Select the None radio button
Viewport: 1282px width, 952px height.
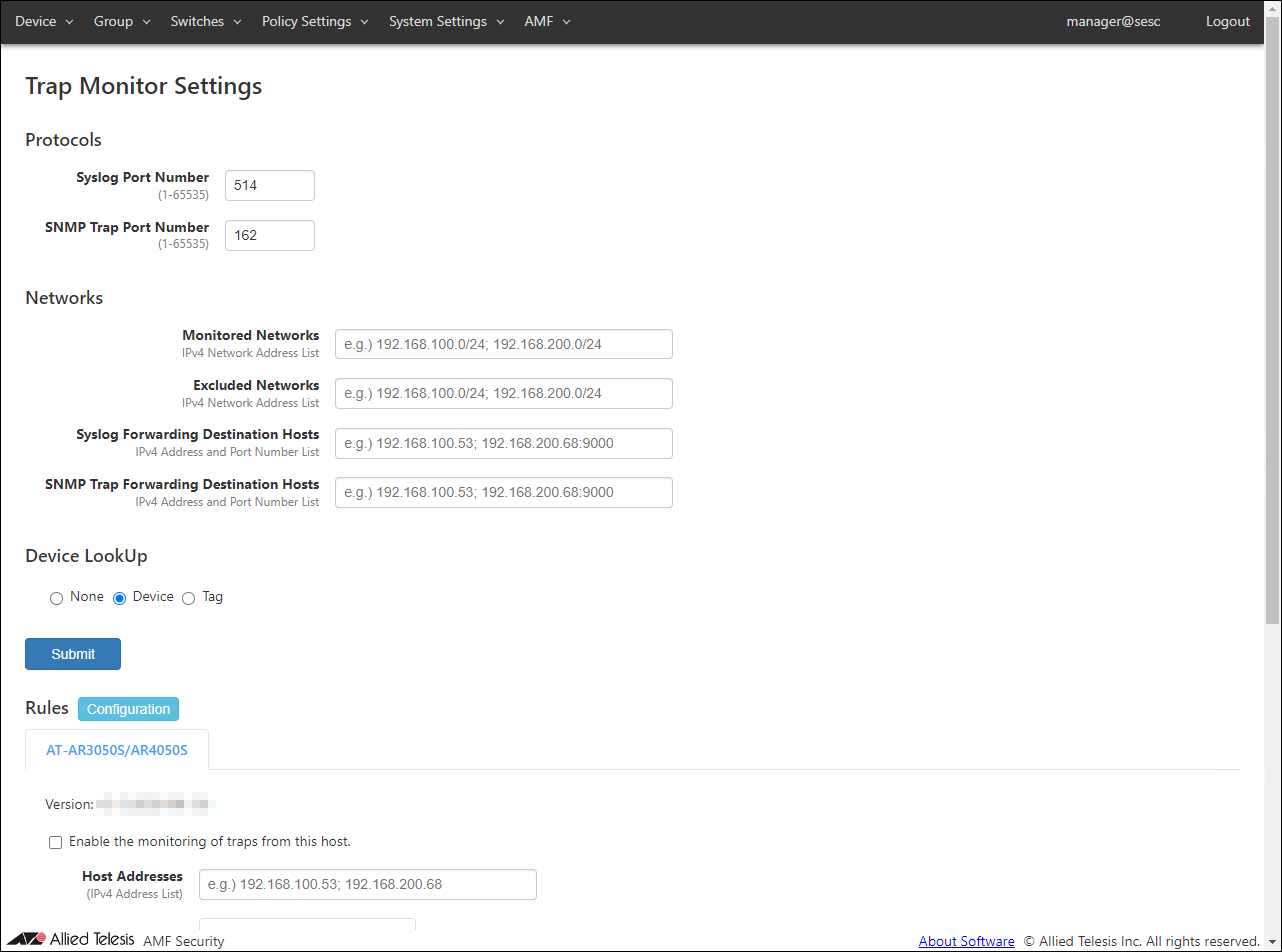56,598
